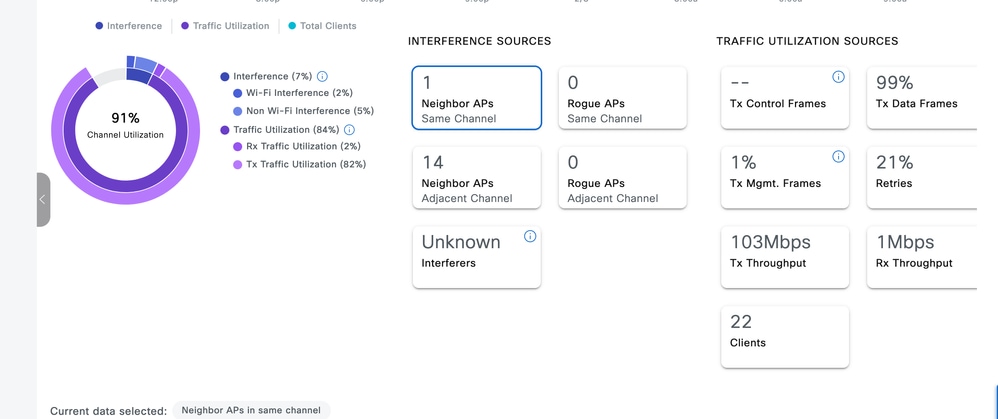
Task: Click Tx traffic light purple donut ring
Action: [125, 199]
